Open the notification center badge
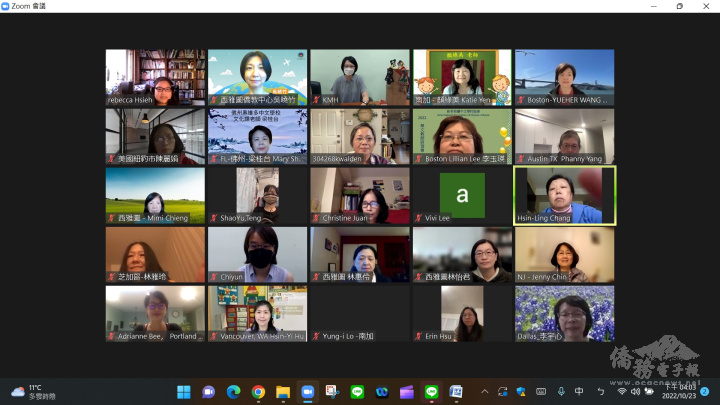 click(705, 391)
